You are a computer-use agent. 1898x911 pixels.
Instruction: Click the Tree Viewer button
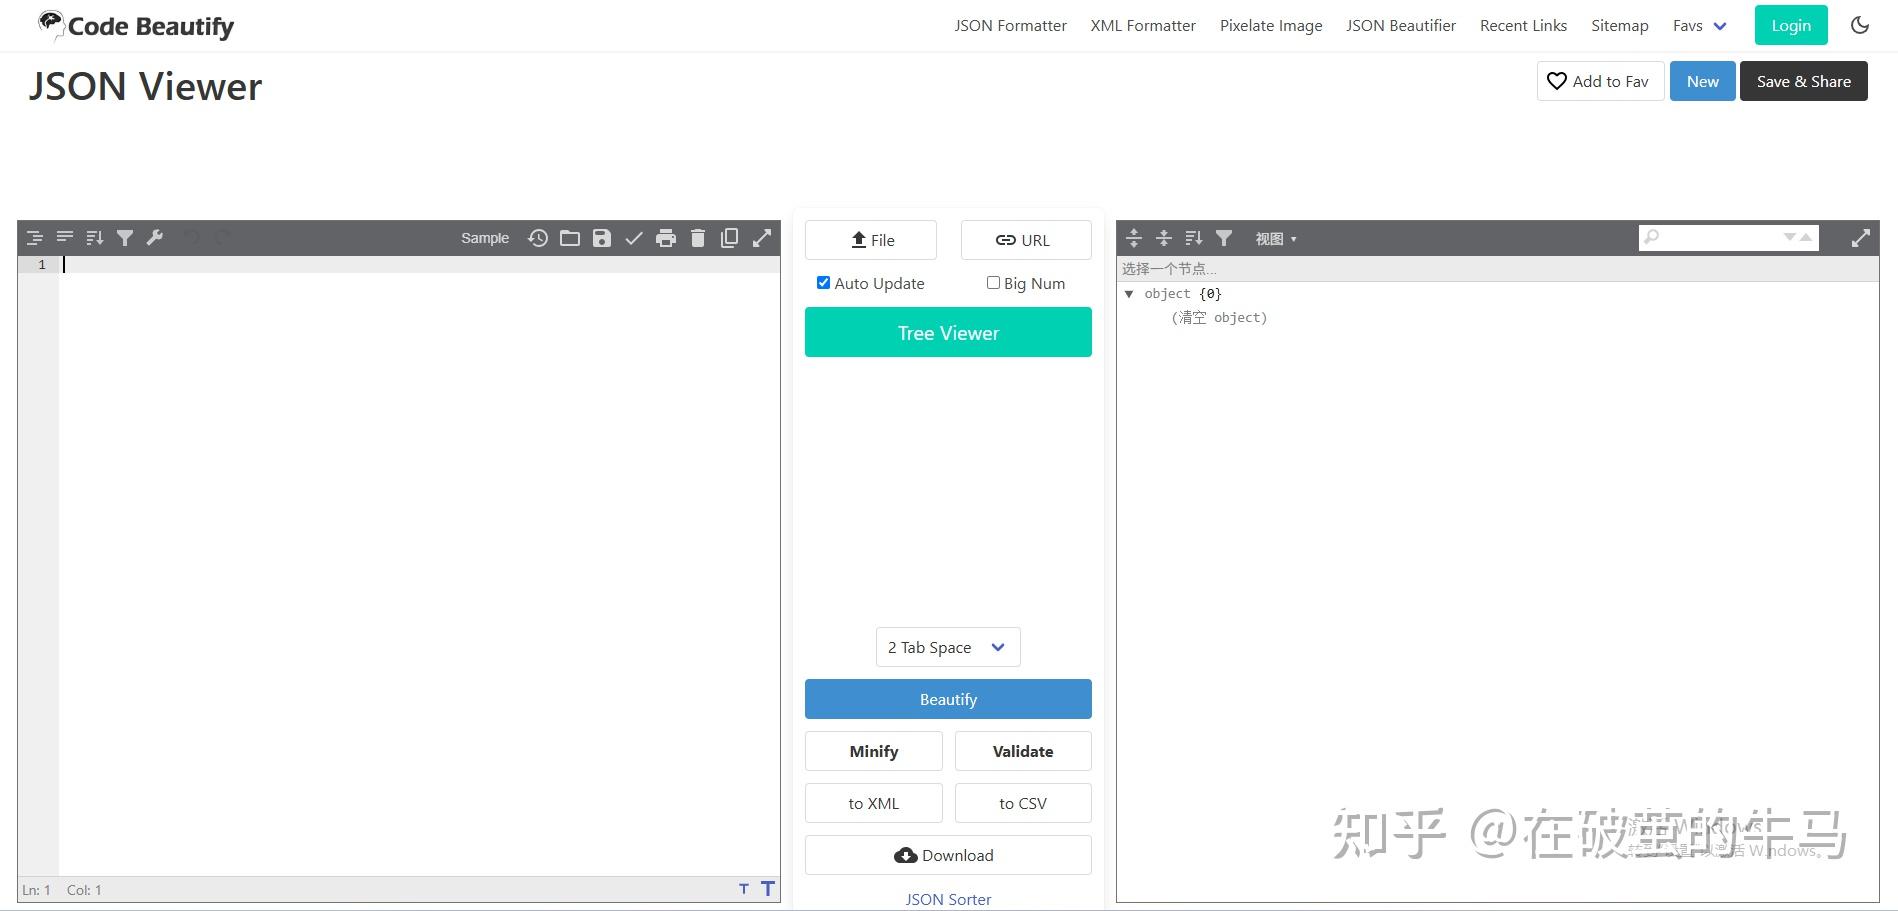point(948,332)
